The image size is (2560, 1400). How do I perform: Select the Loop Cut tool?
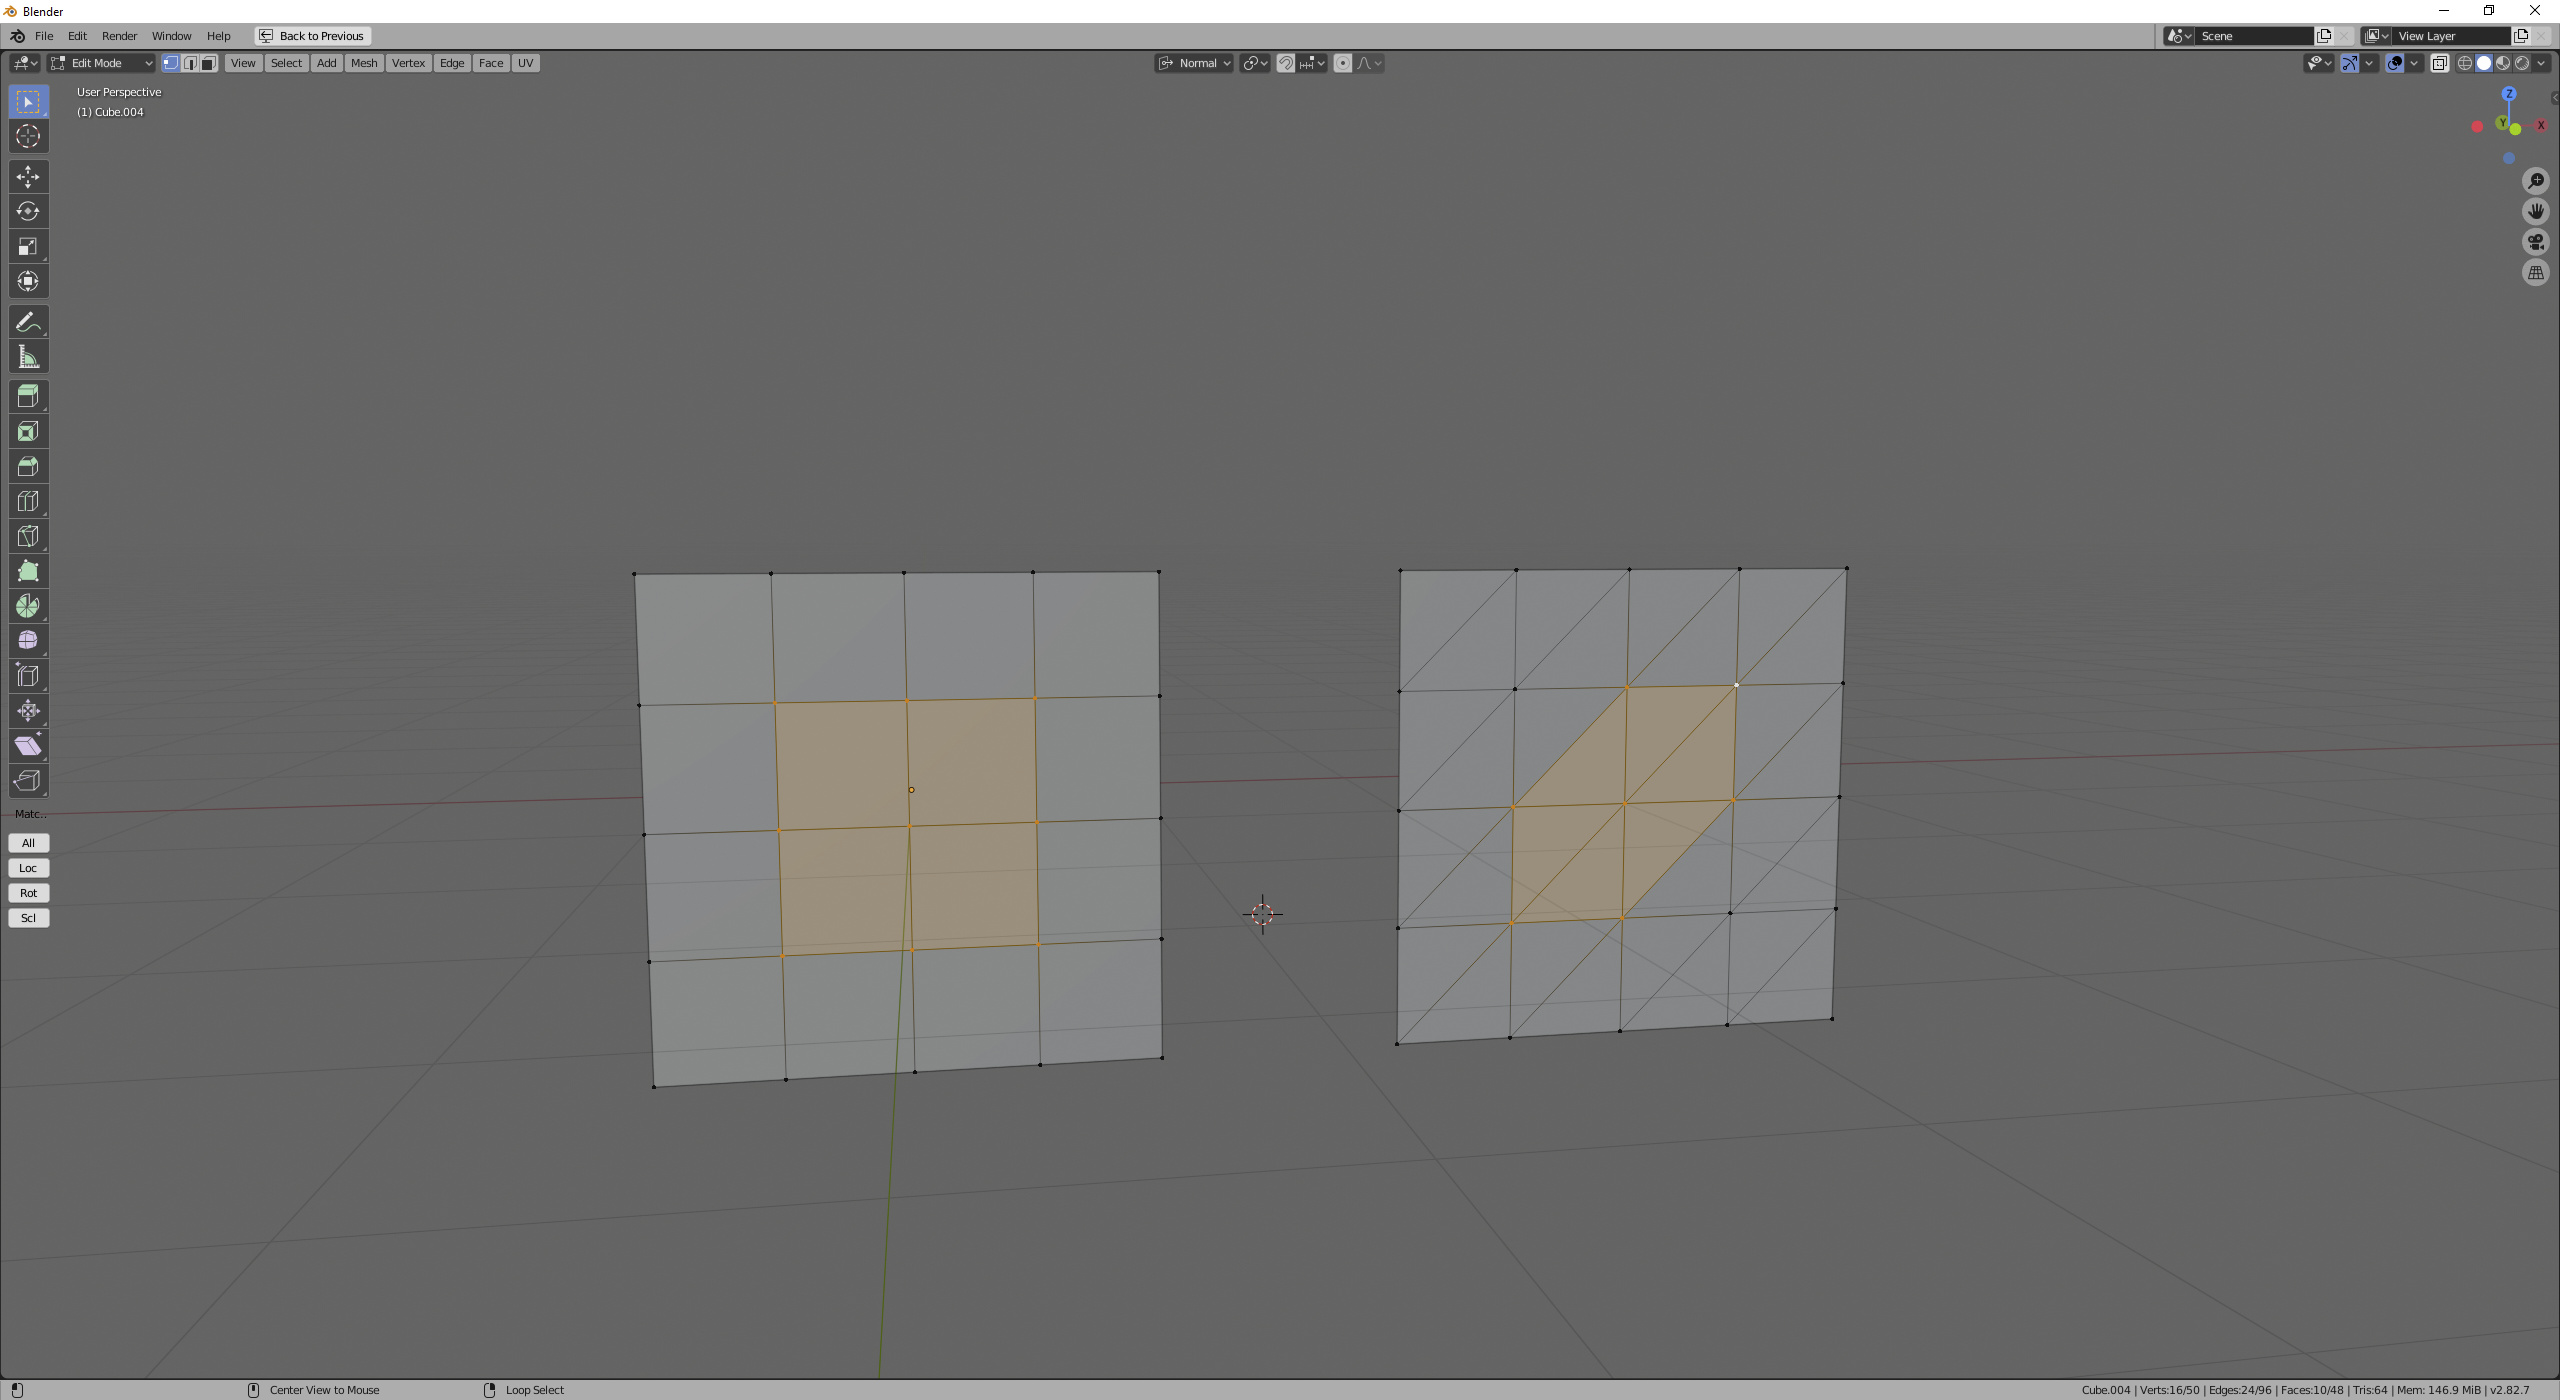pos(28,500)
